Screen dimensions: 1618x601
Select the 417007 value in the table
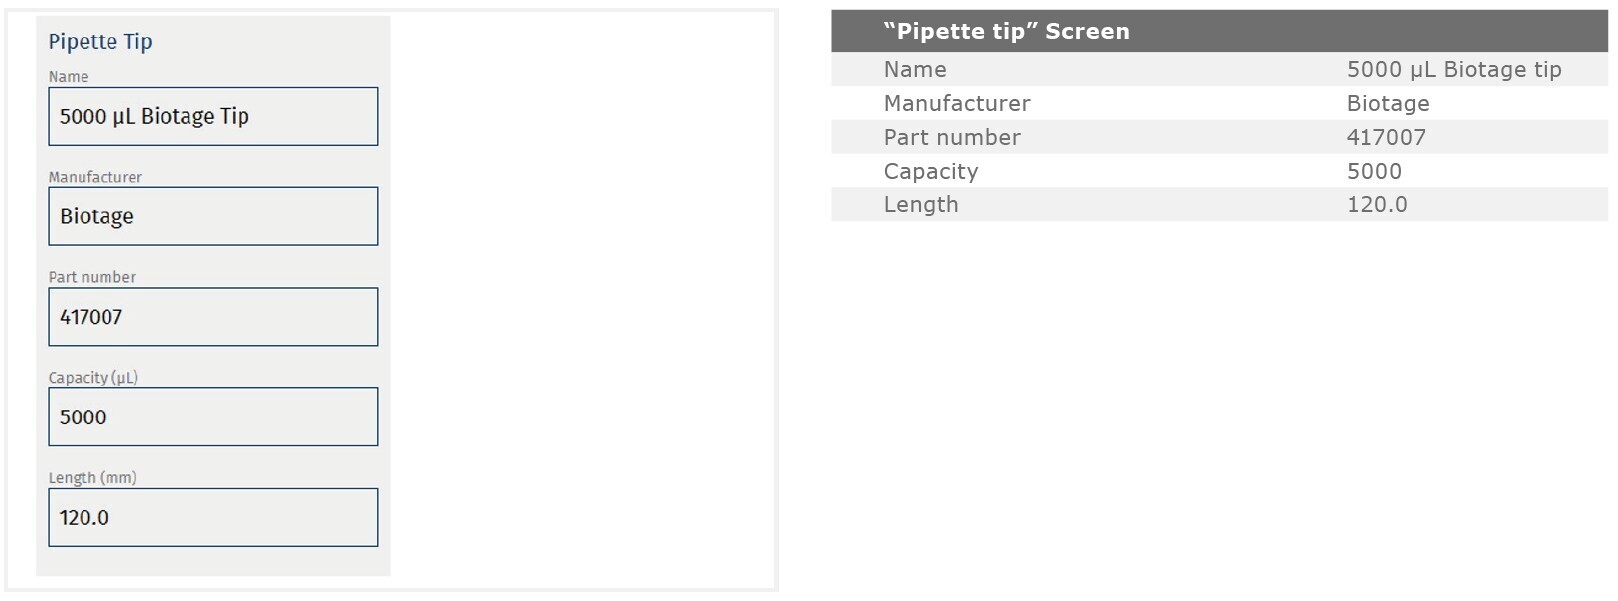tap(1386, 137)
